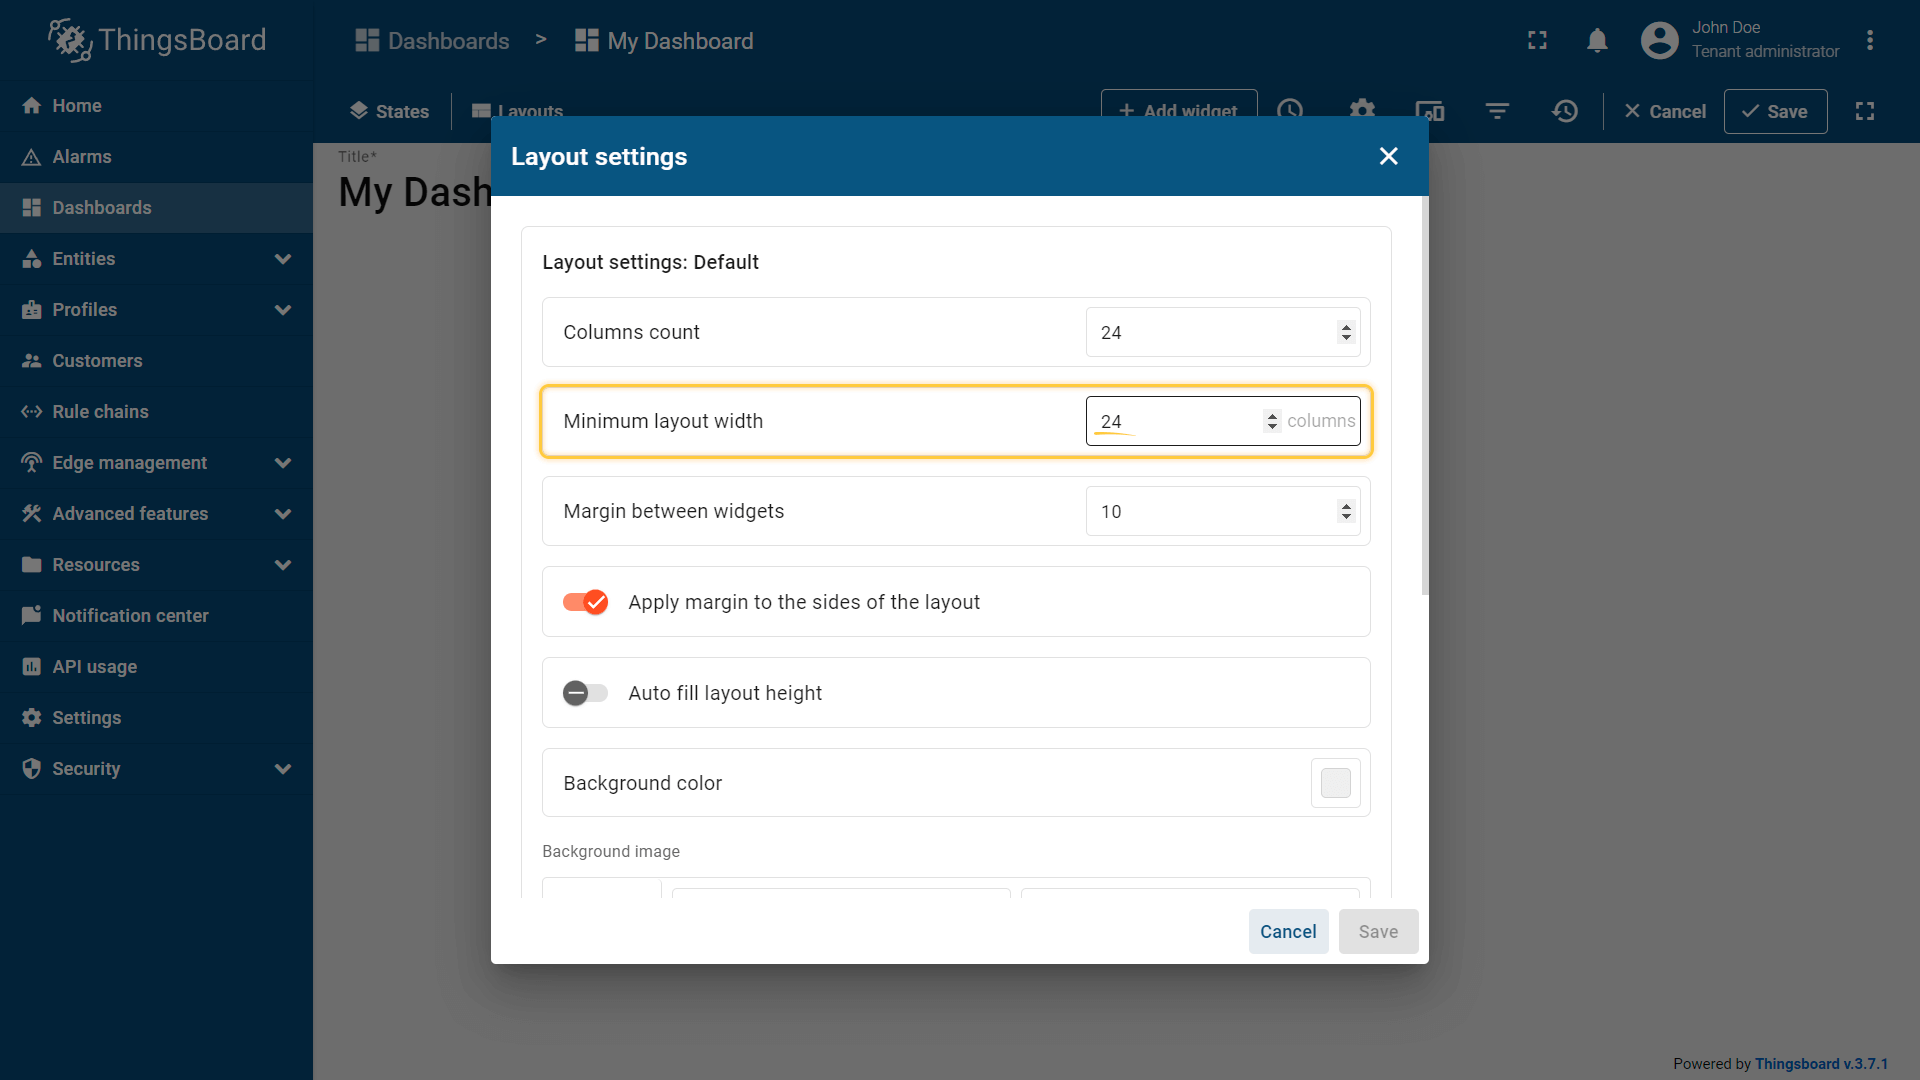This screenshot has width=1920, height=1080.
Task: Click the fullscreen icon in top header
Action: pos(1537,41)
